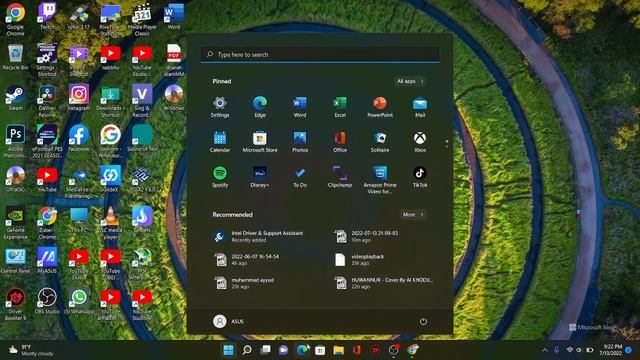Select WhatsApp desktop shortcut
Image resolution: width=640 pixels, height=360 pixels.
[79, 301]
